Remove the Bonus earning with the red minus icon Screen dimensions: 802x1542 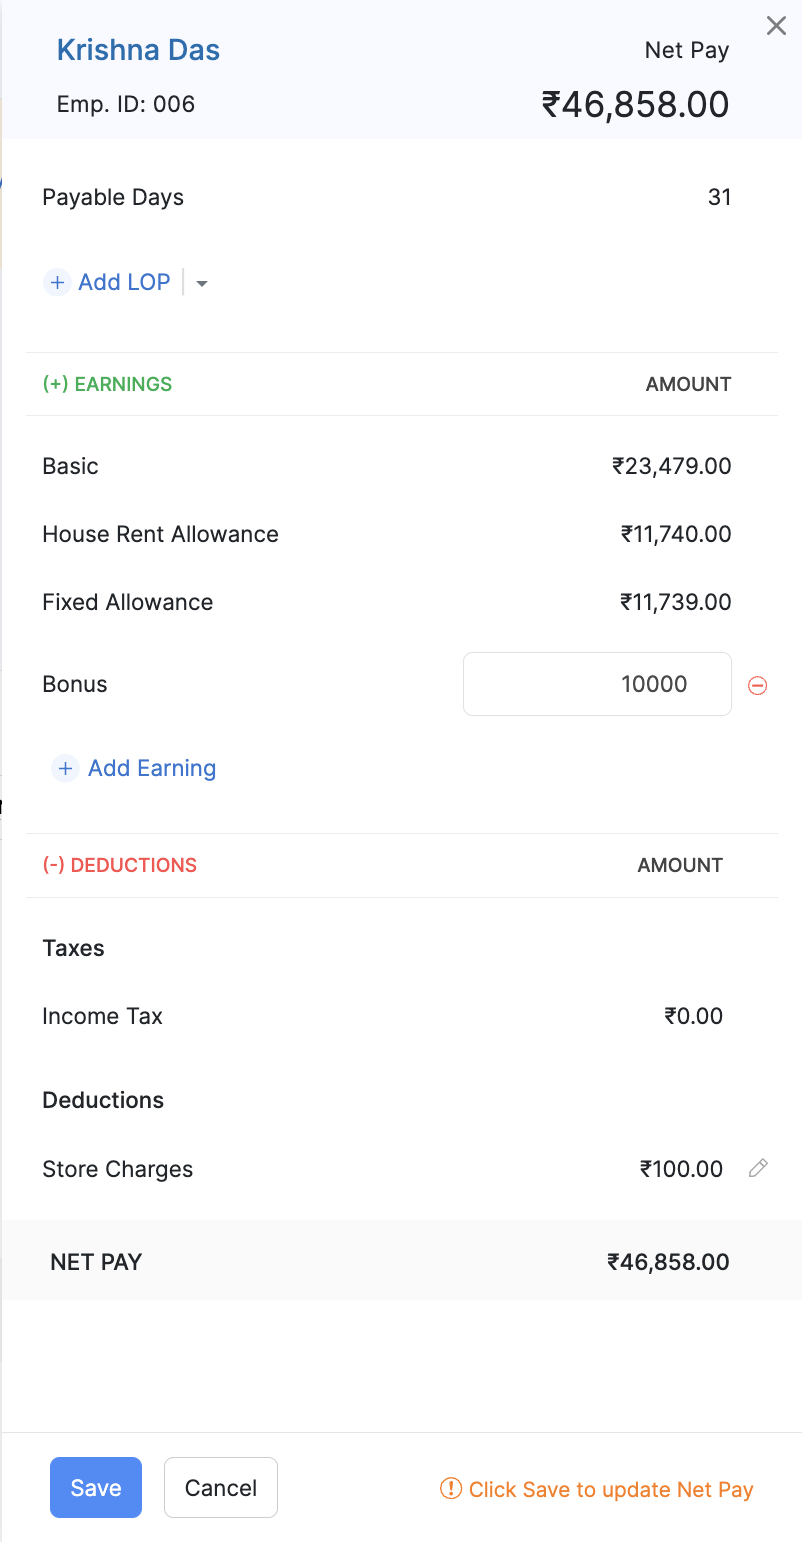tap(758, 685)
